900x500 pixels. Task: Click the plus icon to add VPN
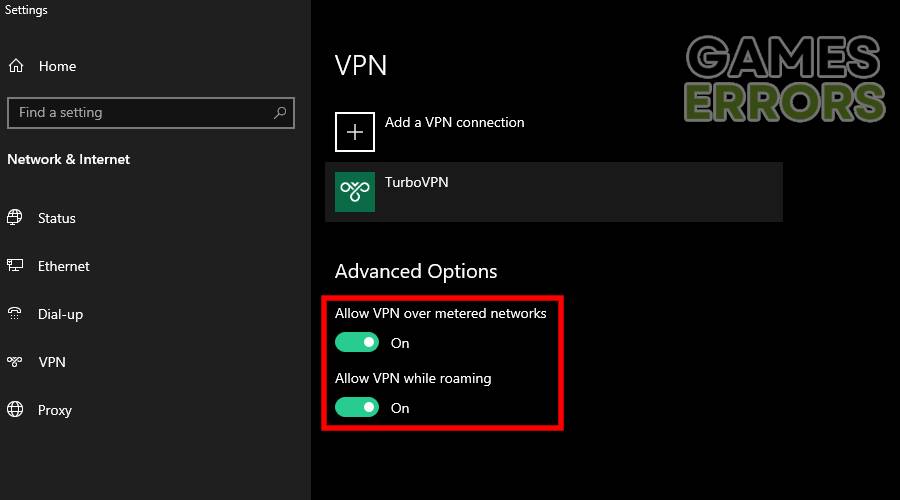(x=355, y=132)
